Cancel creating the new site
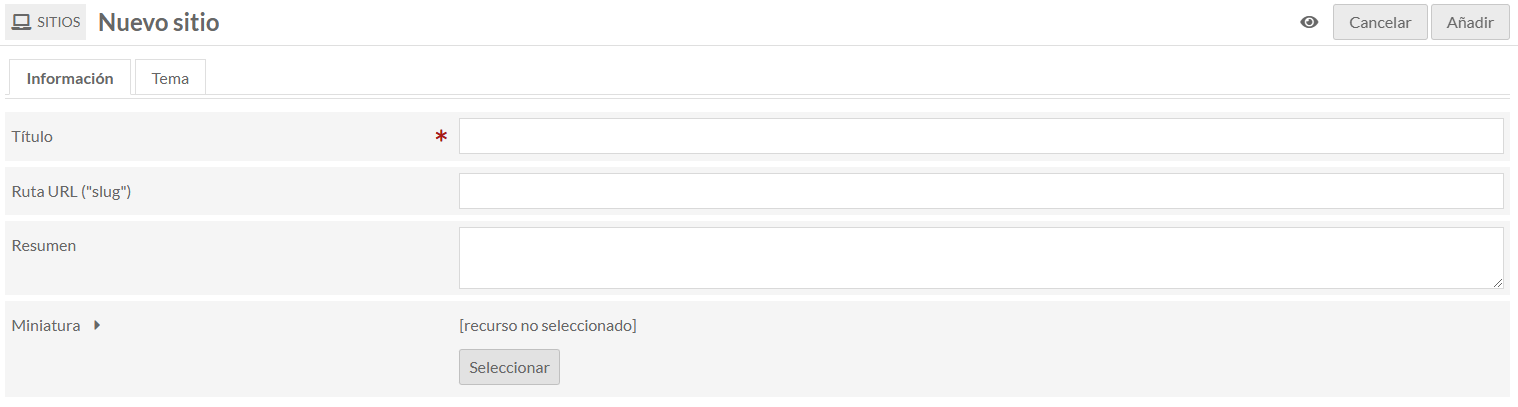 coord(1380,23)
